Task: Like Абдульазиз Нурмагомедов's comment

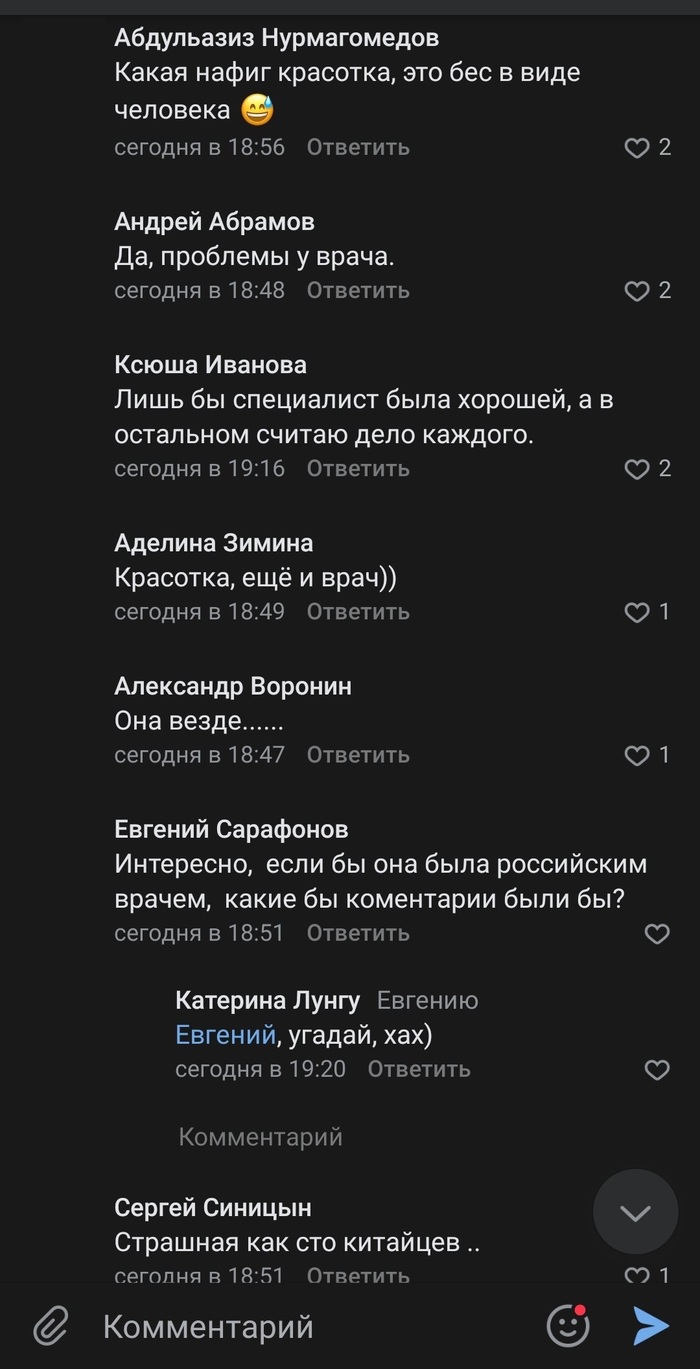Action: coord(637,148)
